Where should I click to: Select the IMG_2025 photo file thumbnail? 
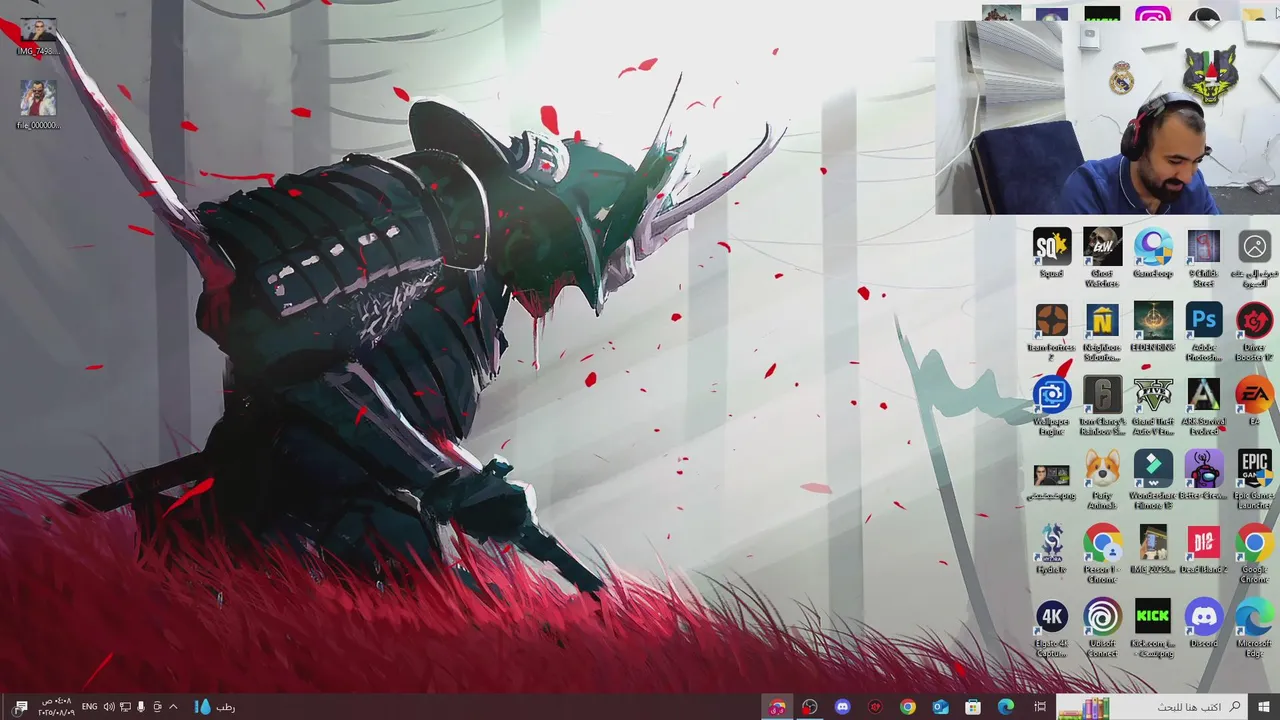pyautogui.click(x=1153, y=549)
